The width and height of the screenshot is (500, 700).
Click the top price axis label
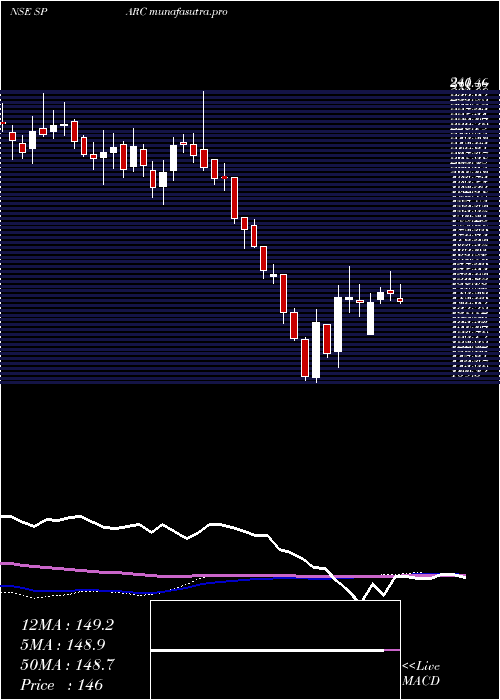pos(470,82)
